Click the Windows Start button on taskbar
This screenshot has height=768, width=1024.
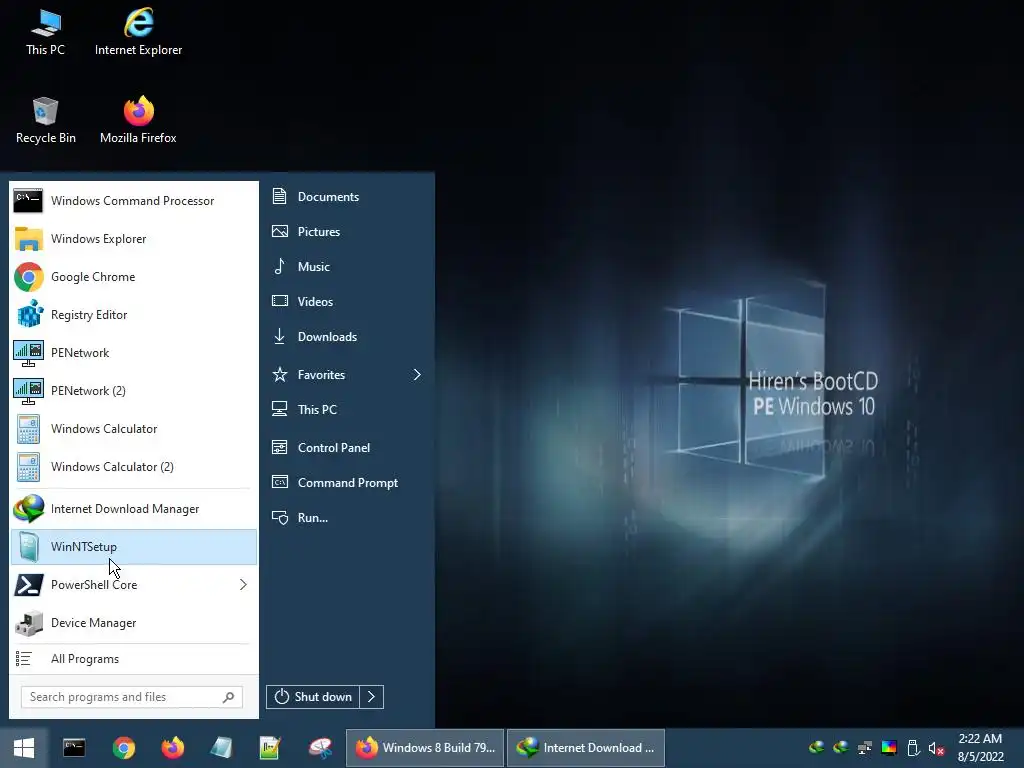pyautogui.click(x=24, y=748)
